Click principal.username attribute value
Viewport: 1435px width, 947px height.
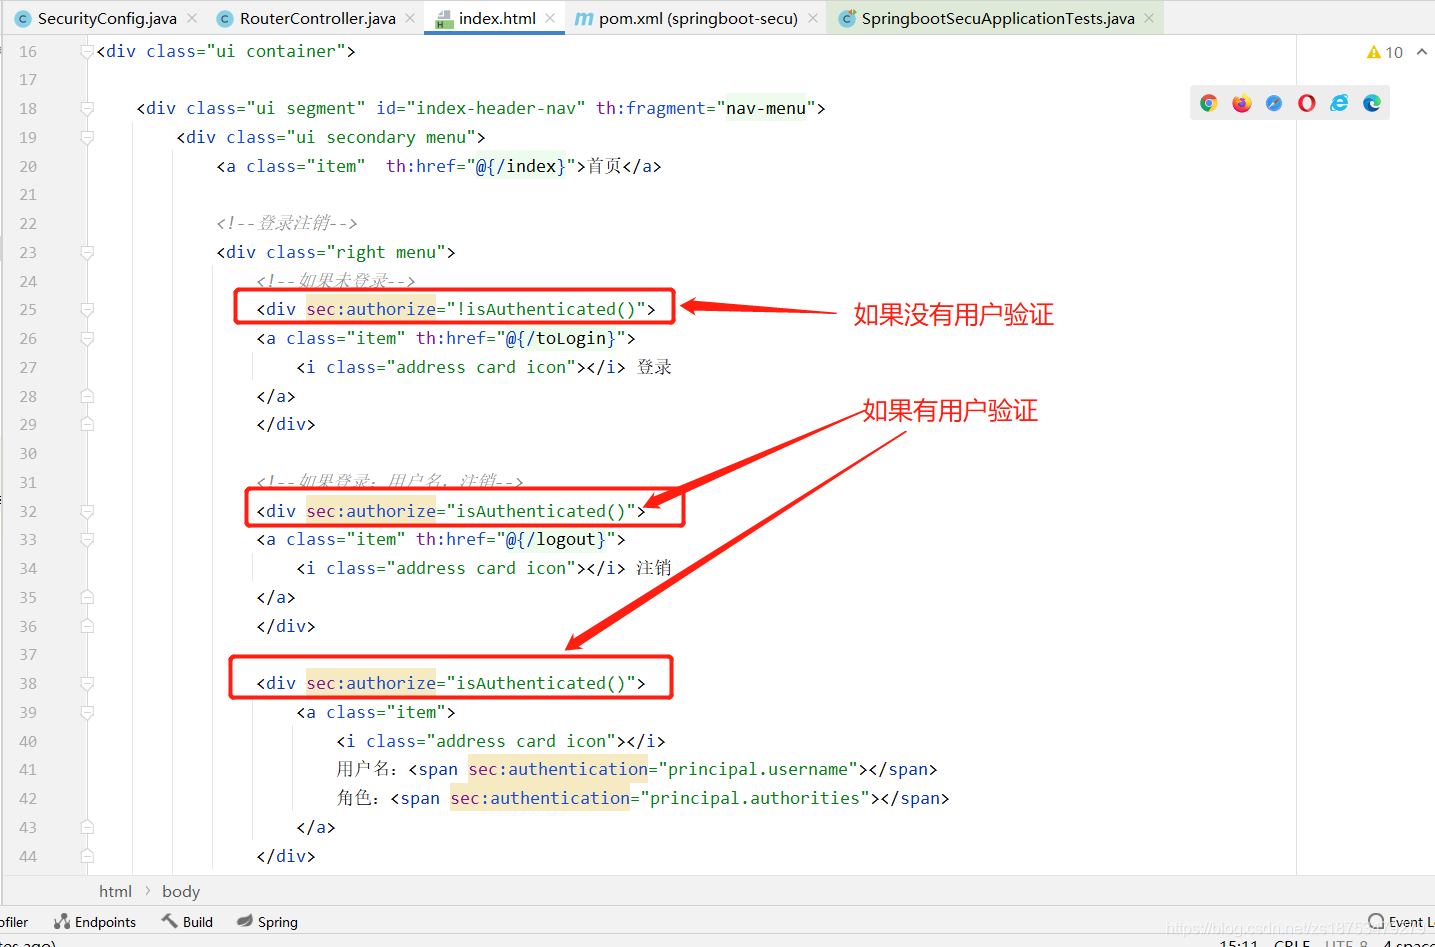758,770
